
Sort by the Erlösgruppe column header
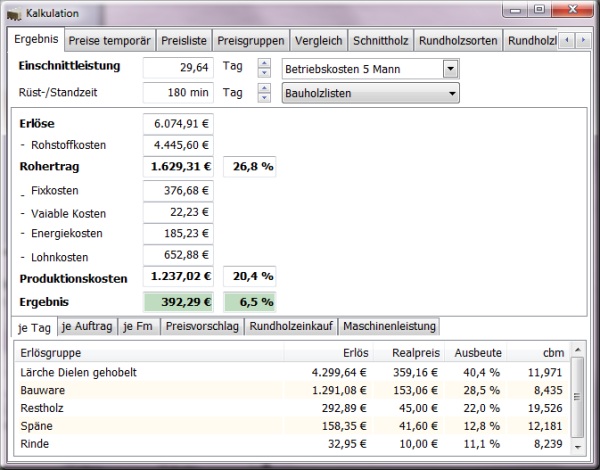click(149, 352)
